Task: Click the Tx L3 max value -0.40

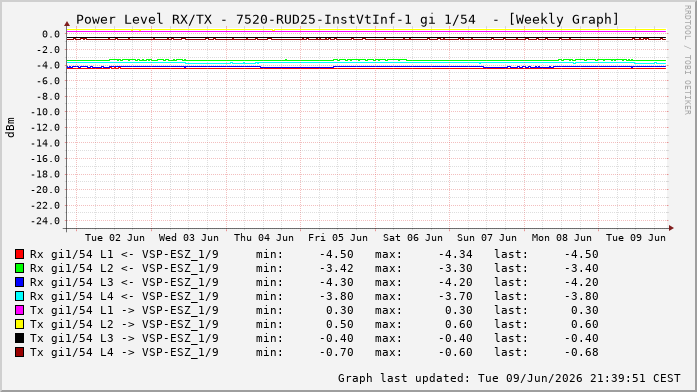Action: click(456, 339)
